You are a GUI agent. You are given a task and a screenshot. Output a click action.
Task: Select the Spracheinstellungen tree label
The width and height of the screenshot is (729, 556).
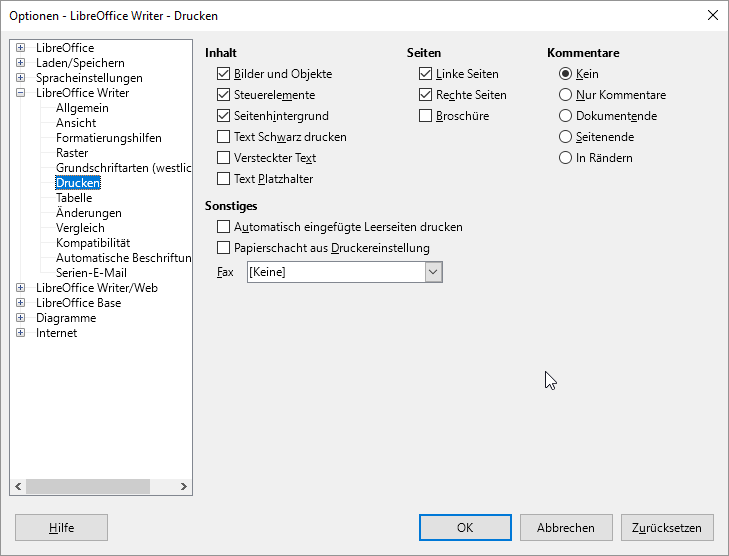tap(89, 77)
